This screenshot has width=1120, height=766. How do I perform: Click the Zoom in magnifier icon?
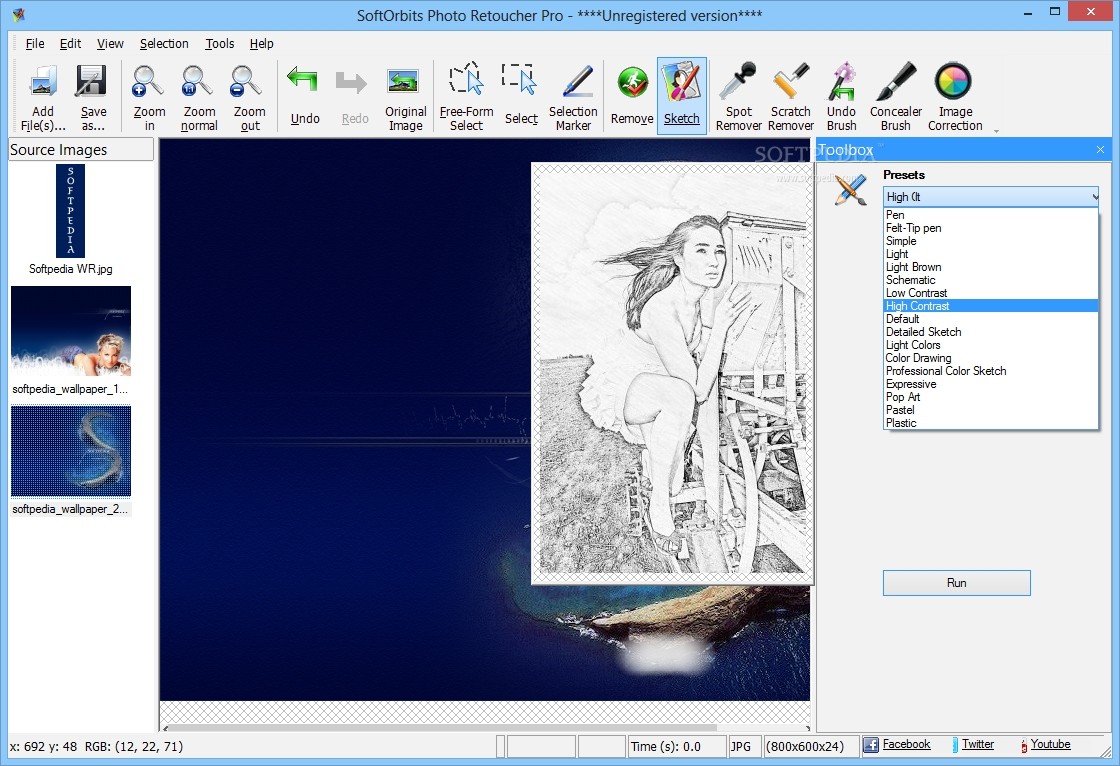(x=149, y=81)
